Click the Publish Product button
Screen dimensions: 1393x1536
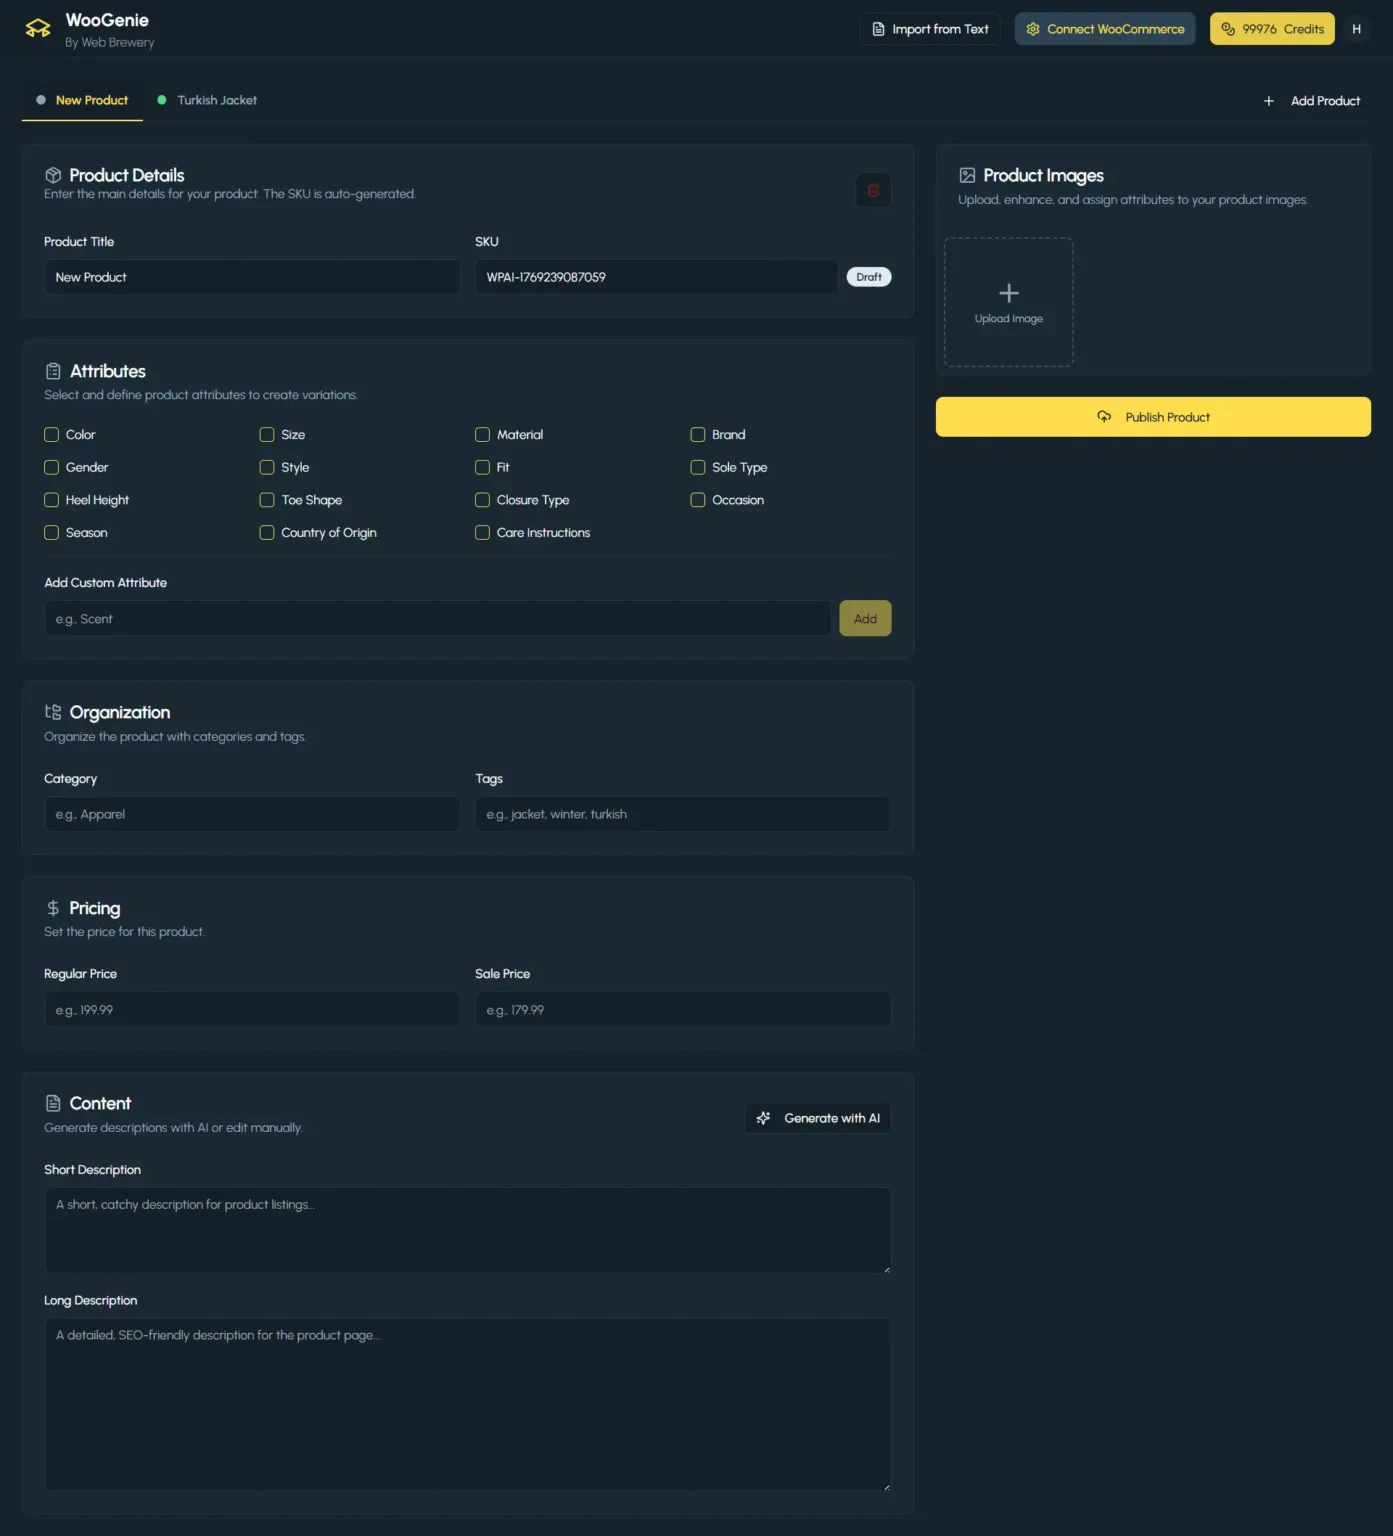pos(1153,417)
